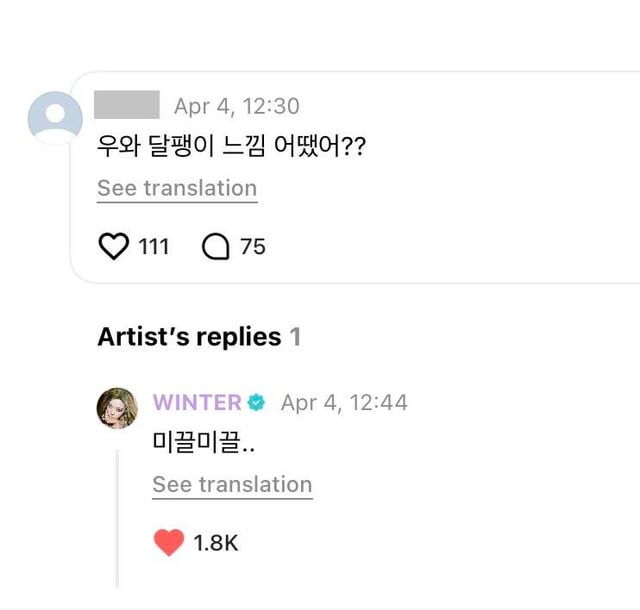
Task: Click the 1.8K likes count
Action: 216,543
